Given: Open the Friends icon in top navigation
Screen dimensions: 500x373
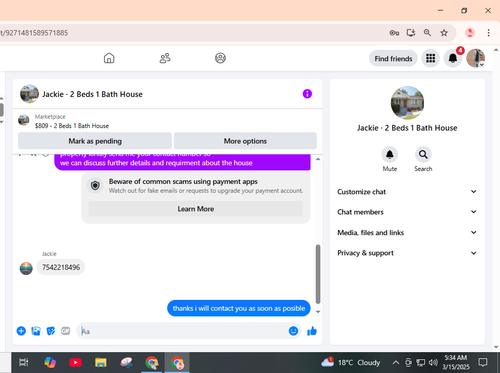Looking at the screenshot, I should [165, 58].
